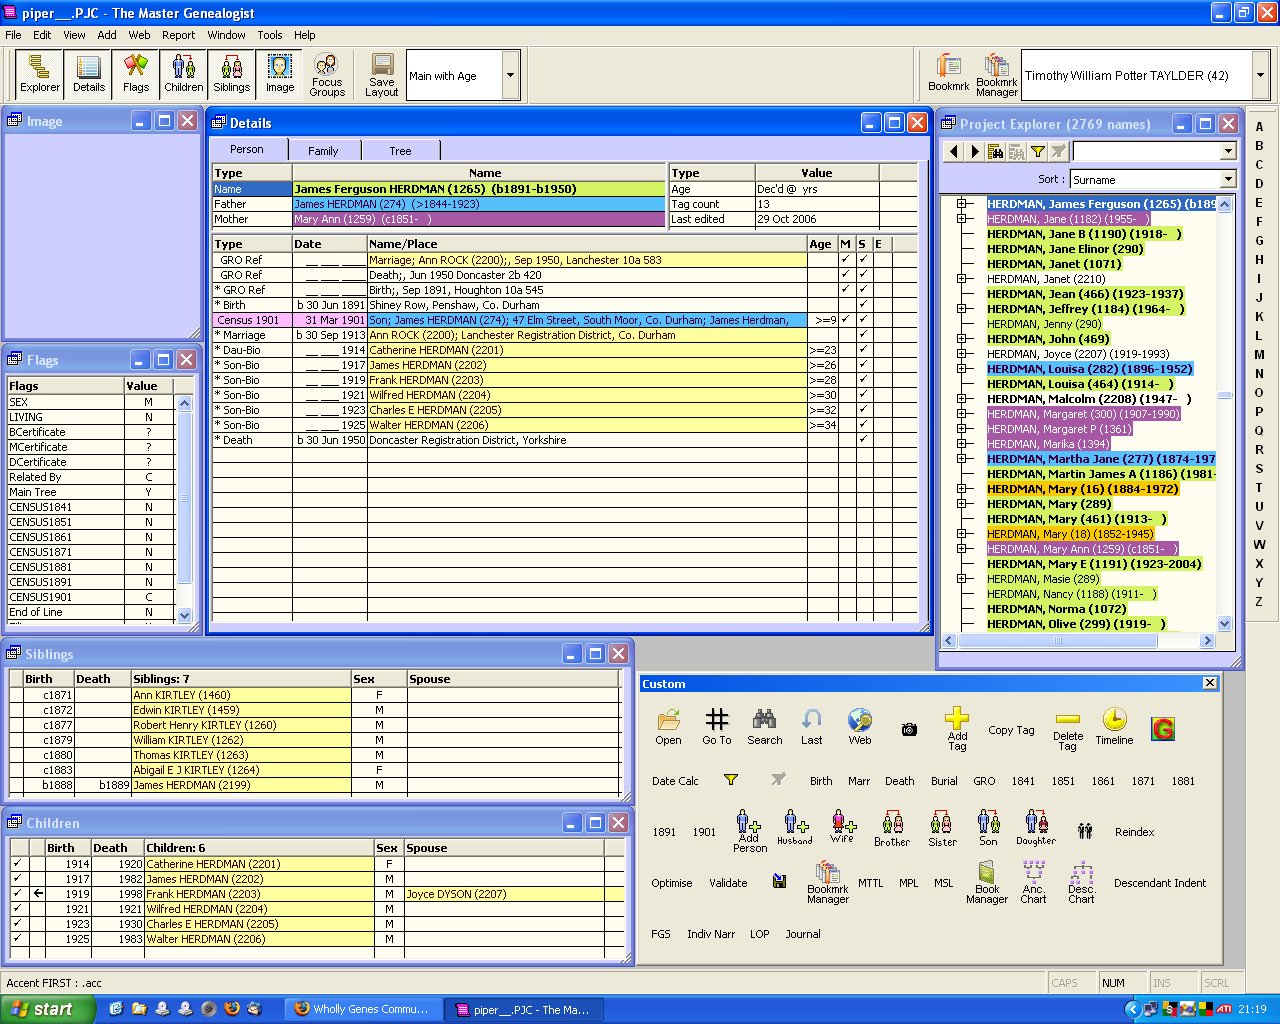Open the Image window toolbar icon

point(280,75)
